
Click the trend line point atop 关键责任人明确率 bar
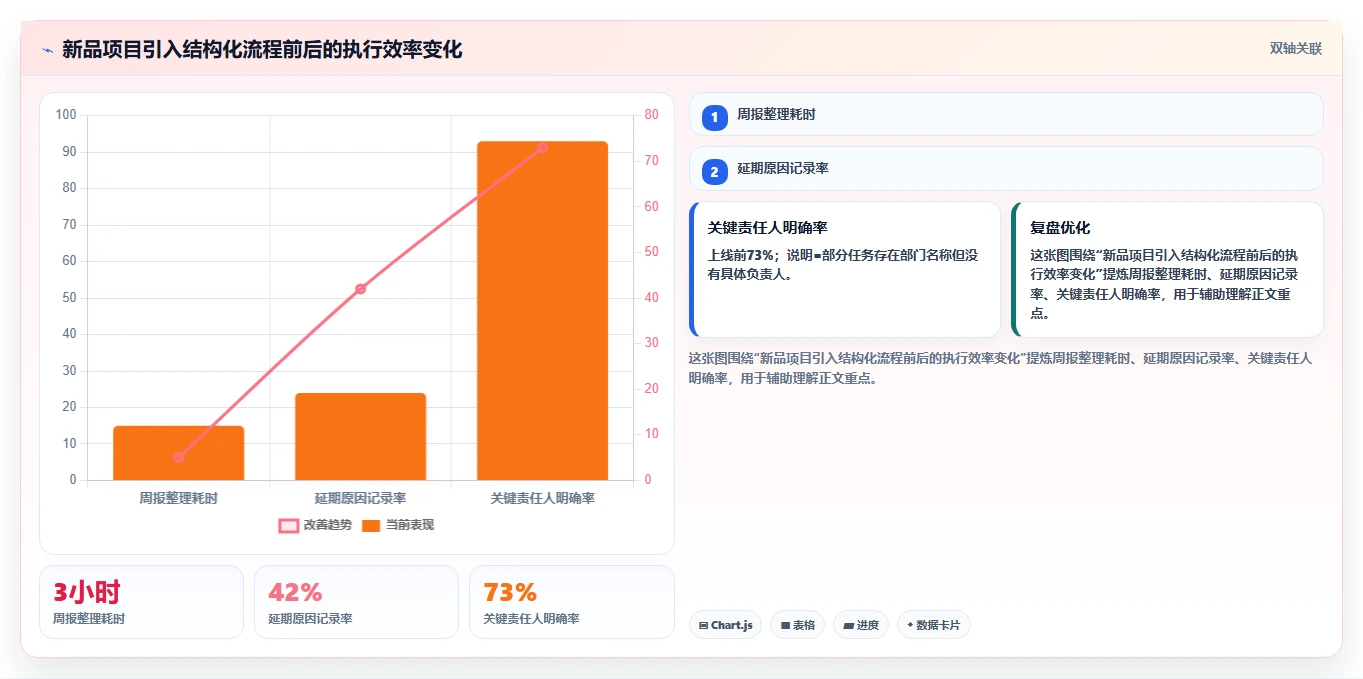pos(542,147)
